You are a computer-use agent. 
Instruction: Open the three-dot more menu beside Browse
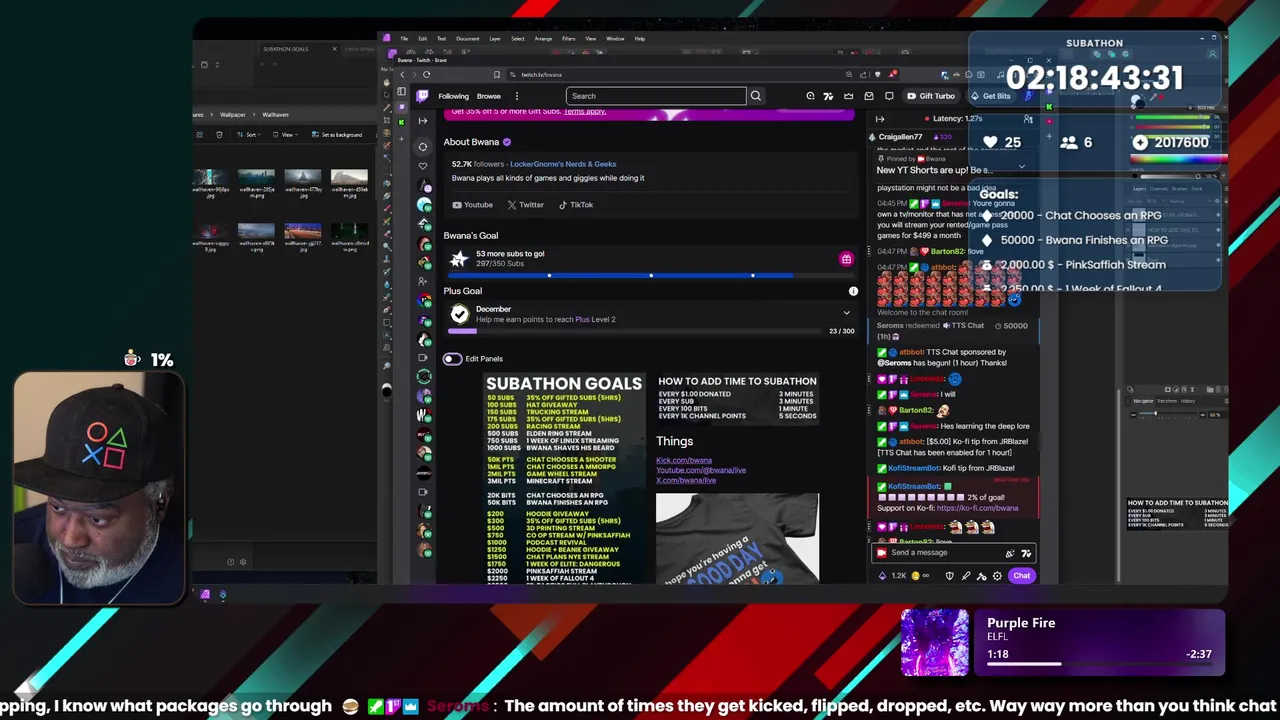[x=516, y=96]
